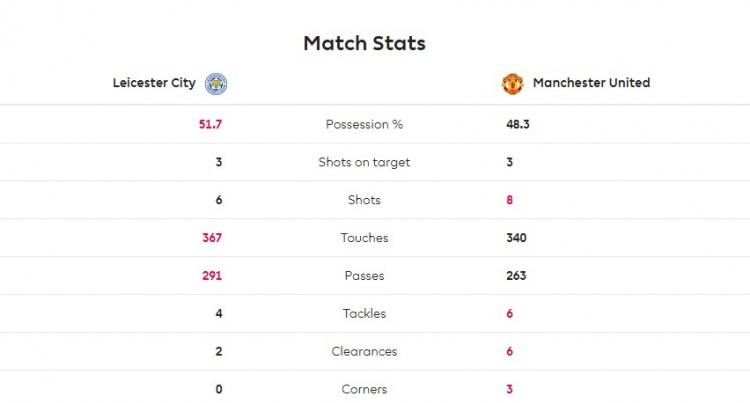This screenshot has width=750, height=403.
Task: Click Manchester United's 340 touches value
Action: click(x=517, y=238)
